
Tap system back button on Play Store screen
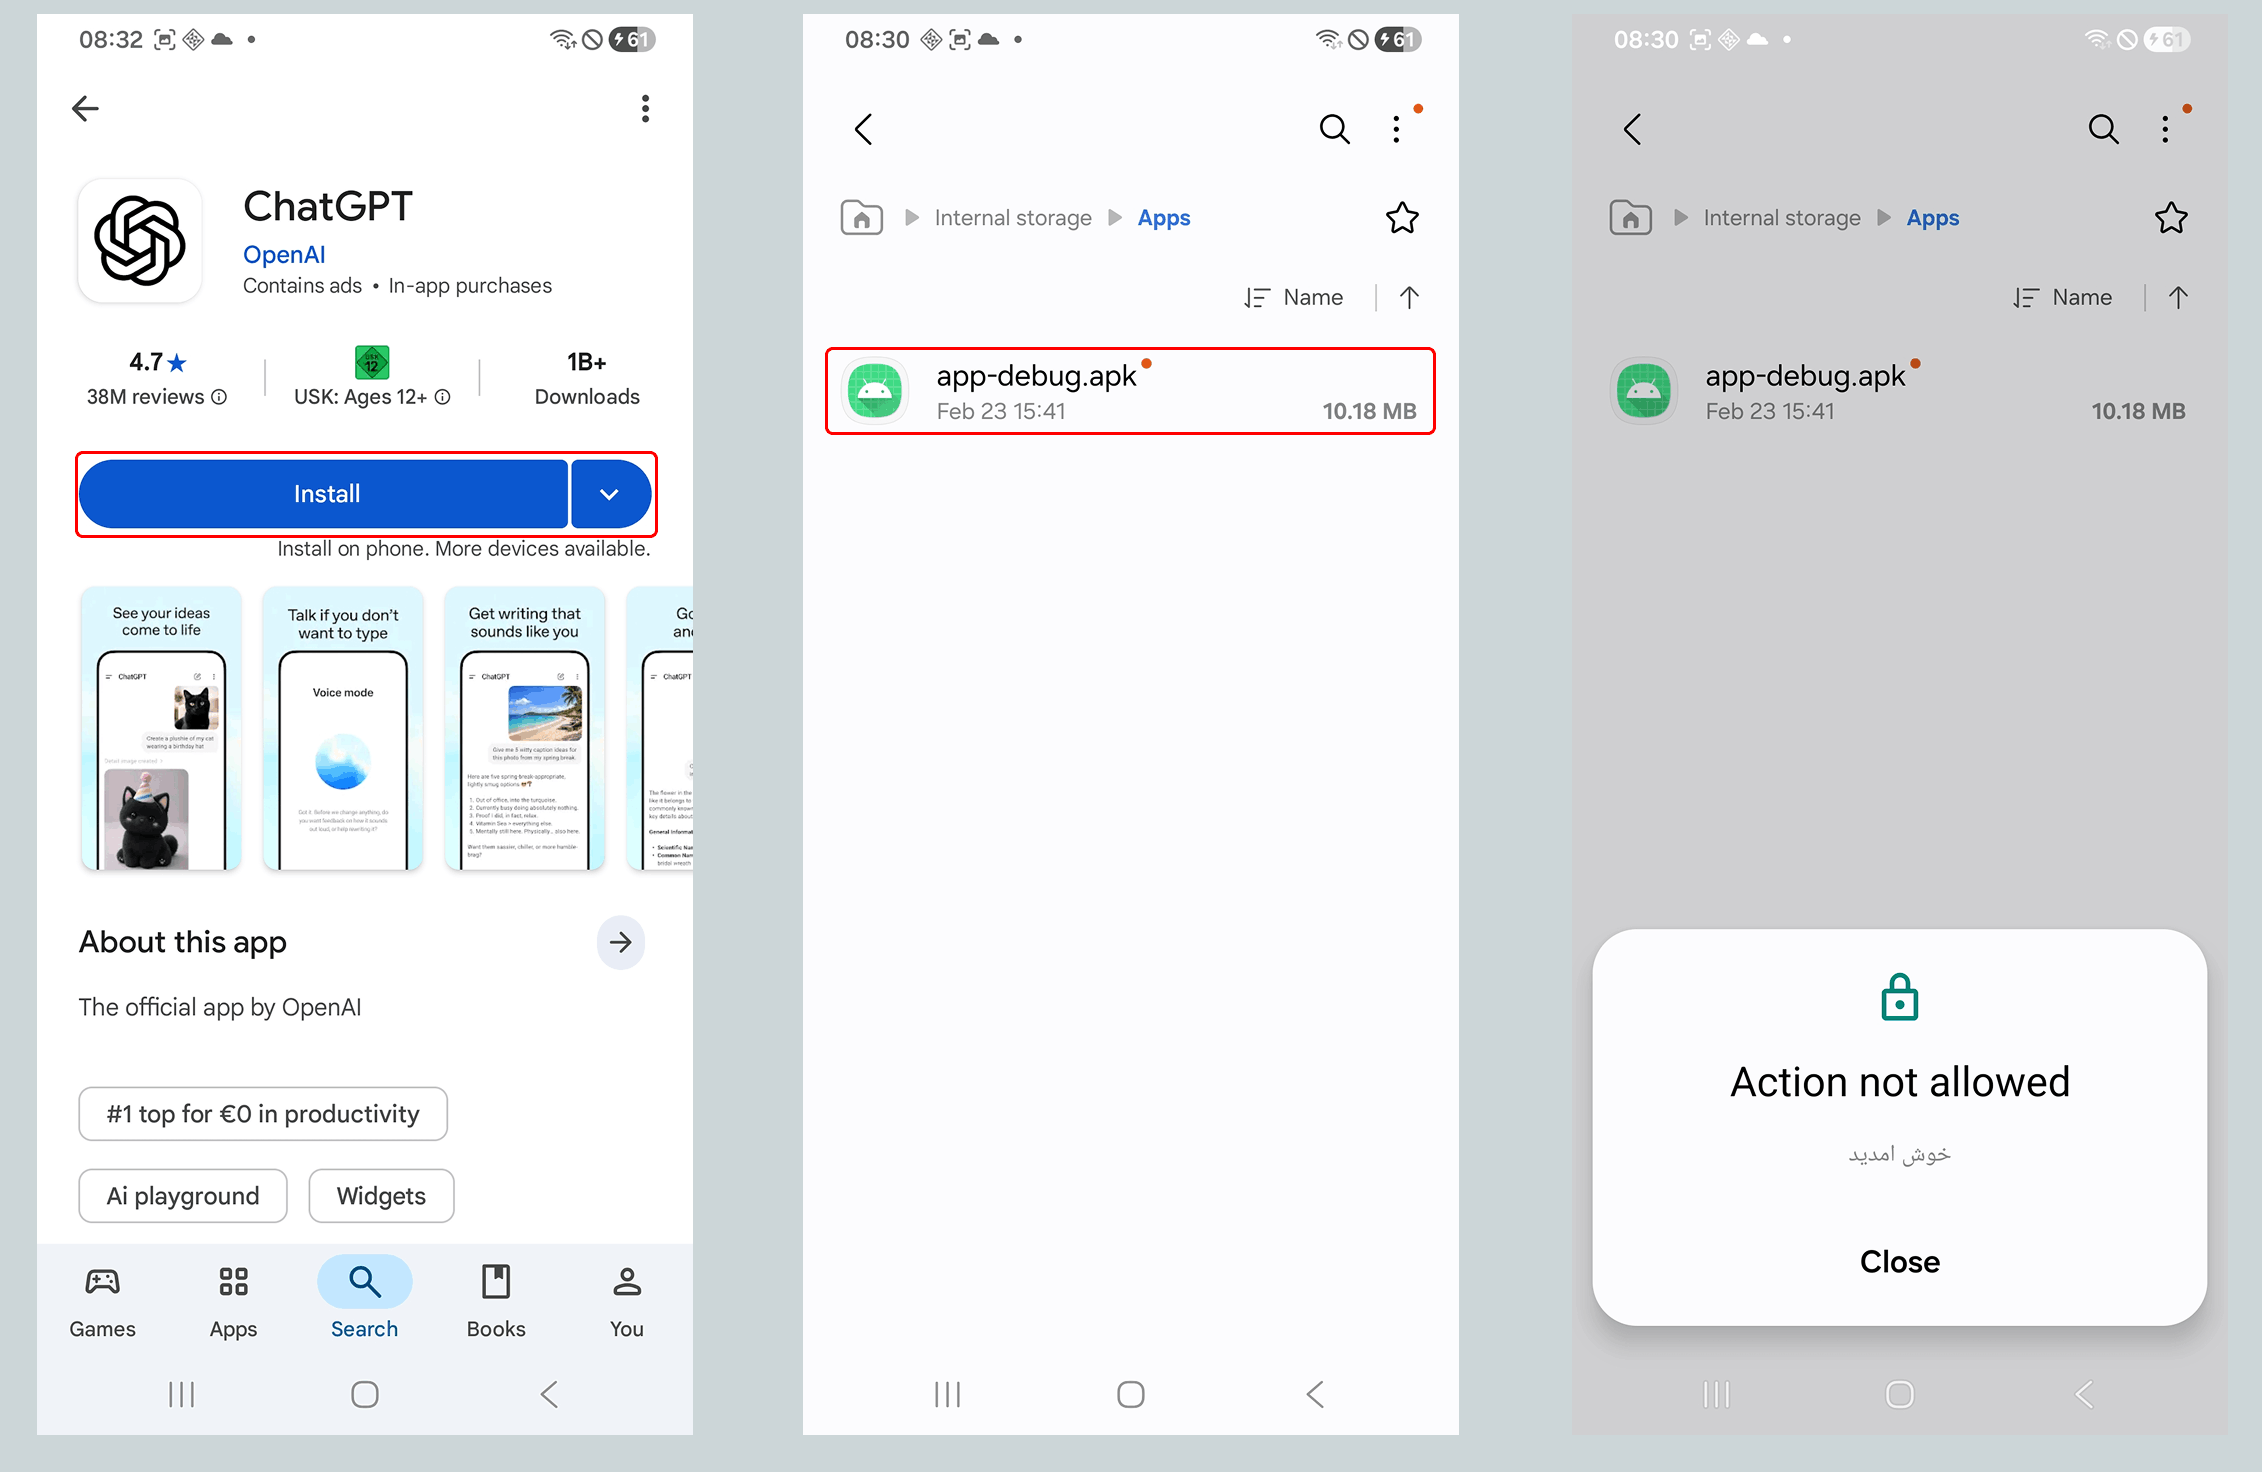[549, 1394]
